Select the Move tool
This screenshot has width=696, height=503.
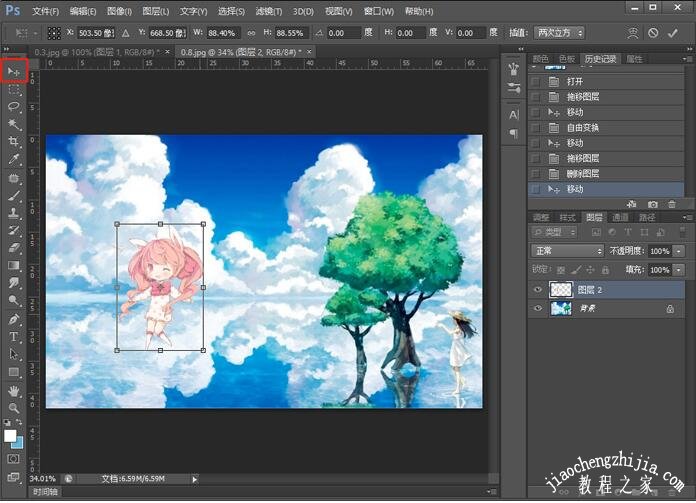14,71
